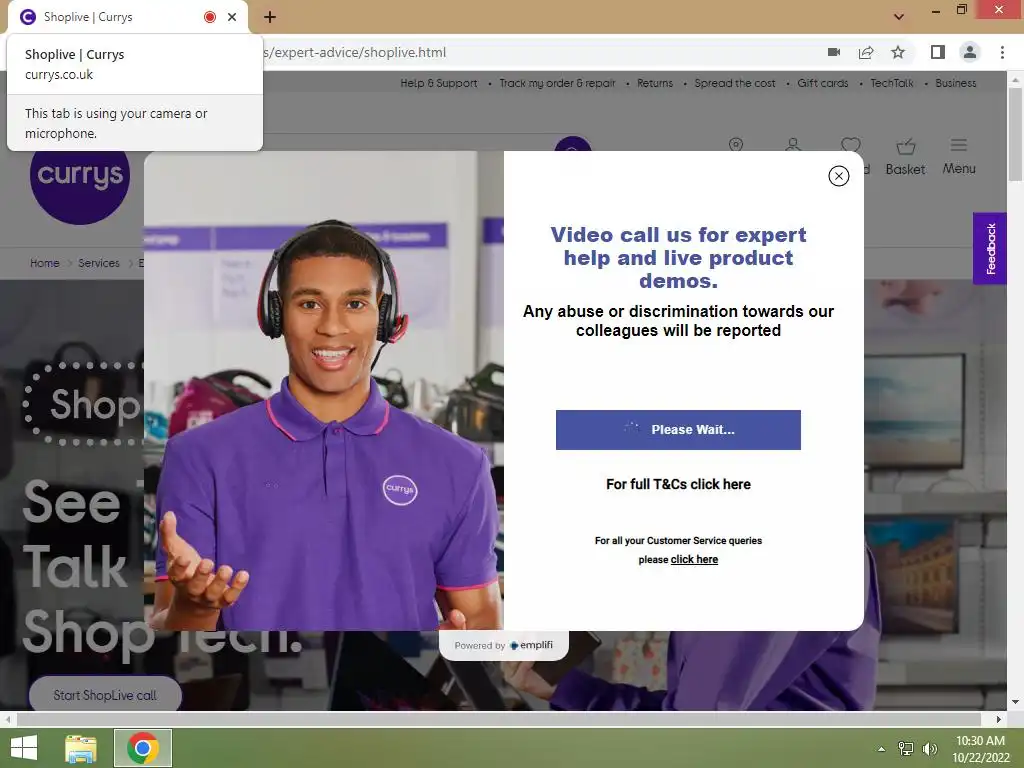1024x768 pixels.
Task: Open the store locator pin icon
Action: tap(736, 145)
